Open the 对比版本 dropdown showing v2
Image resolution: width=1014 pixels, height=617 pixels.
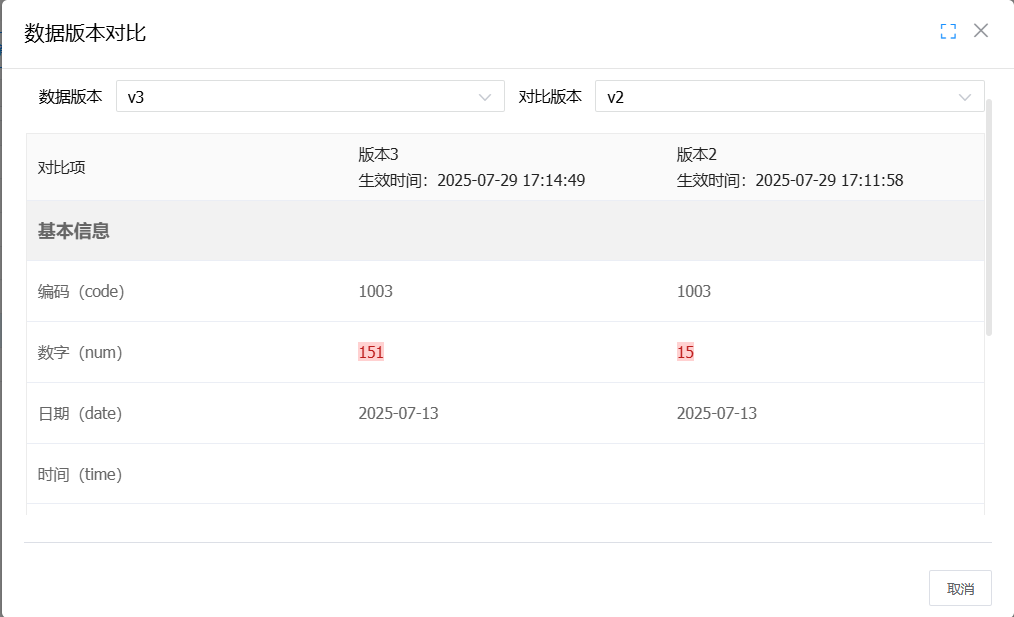point(780,97)
